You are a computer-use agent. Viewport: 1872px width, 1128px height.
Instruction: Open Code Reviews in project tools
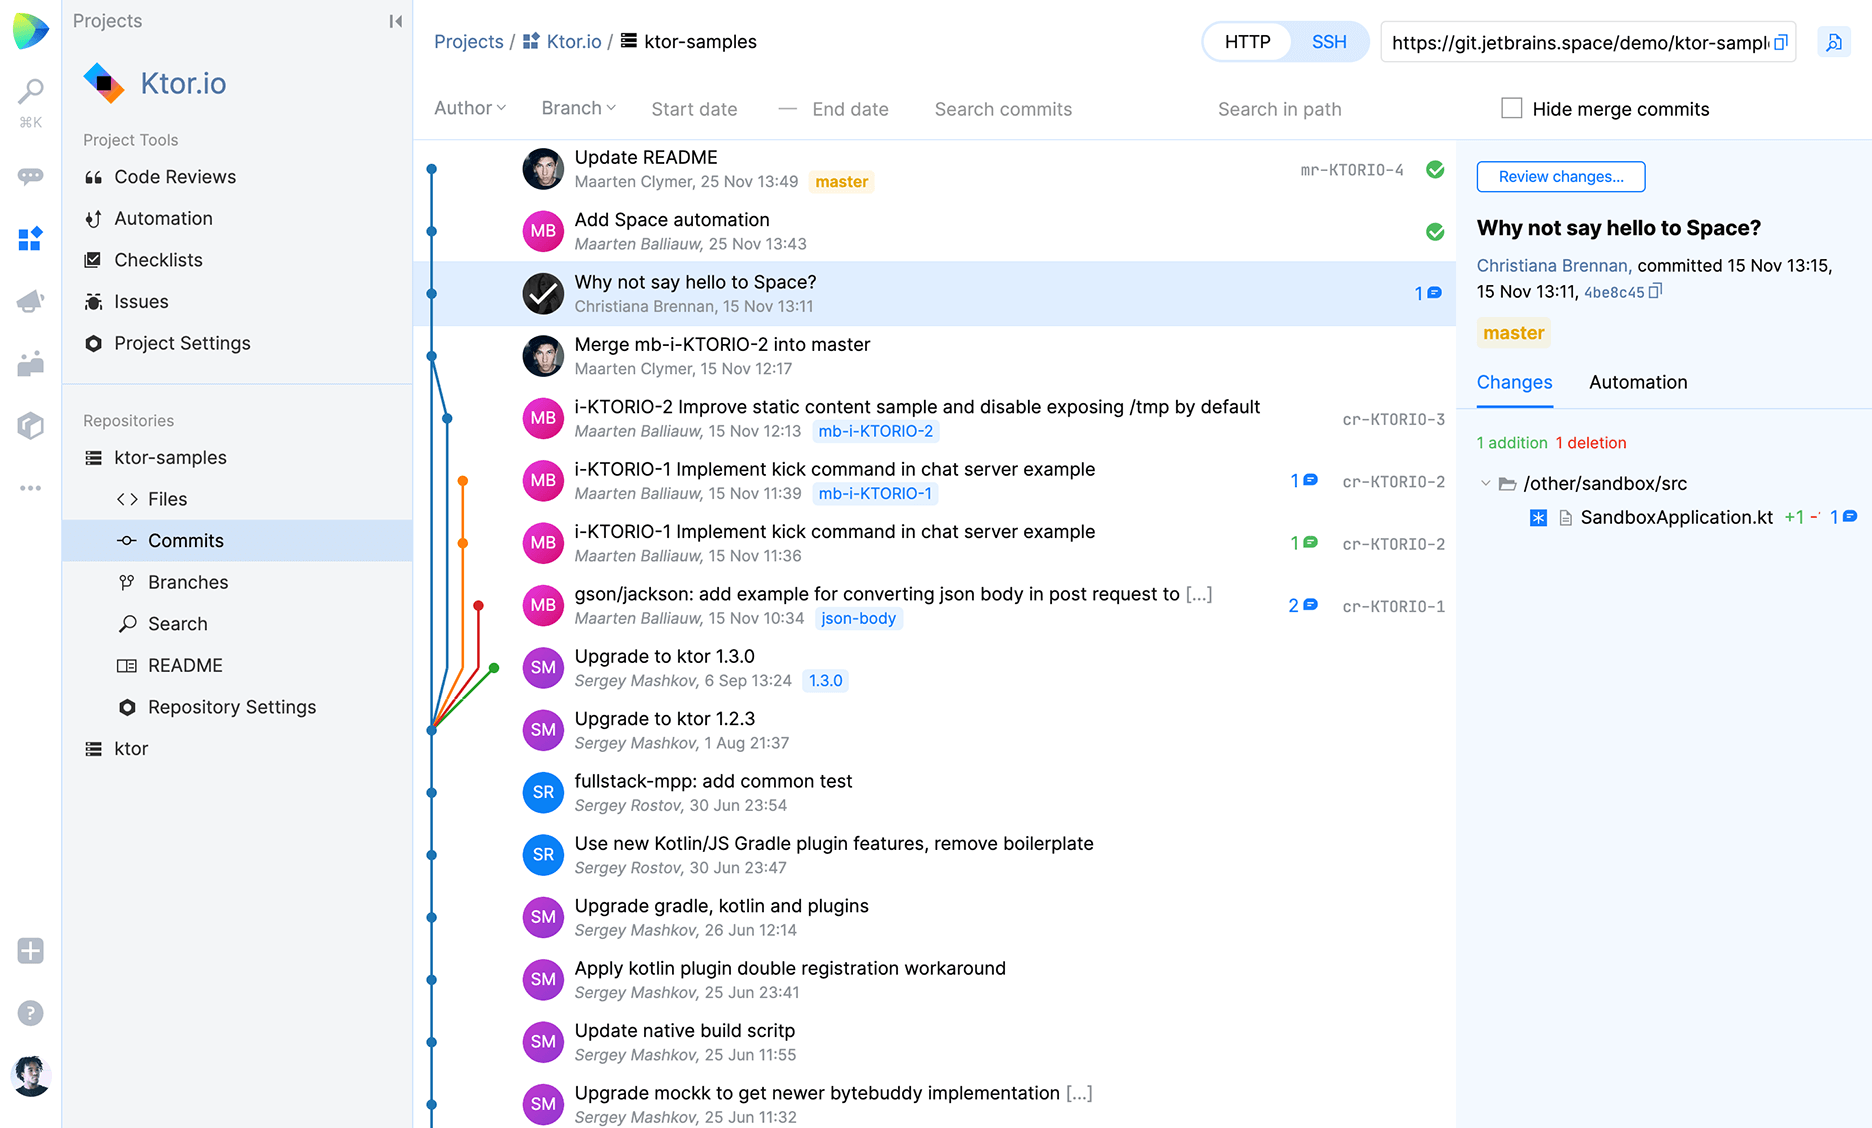[x=175, y=177]
